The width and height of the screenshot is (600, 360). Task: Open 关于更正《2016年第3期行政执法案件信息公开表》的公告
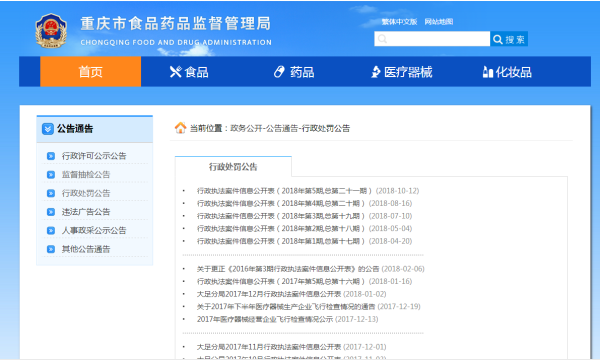pyautogui.click(x=288, y=269)
